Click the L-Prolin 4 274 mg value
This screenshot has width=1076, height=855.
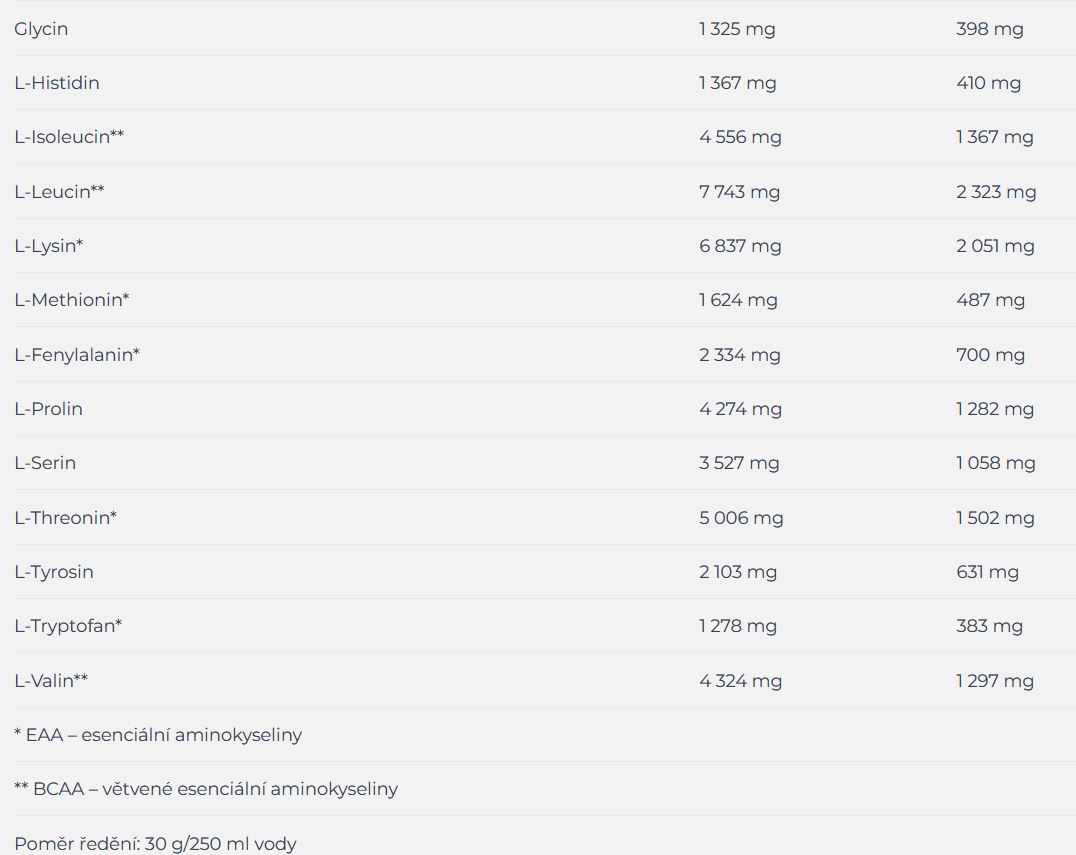pos(740,409)
